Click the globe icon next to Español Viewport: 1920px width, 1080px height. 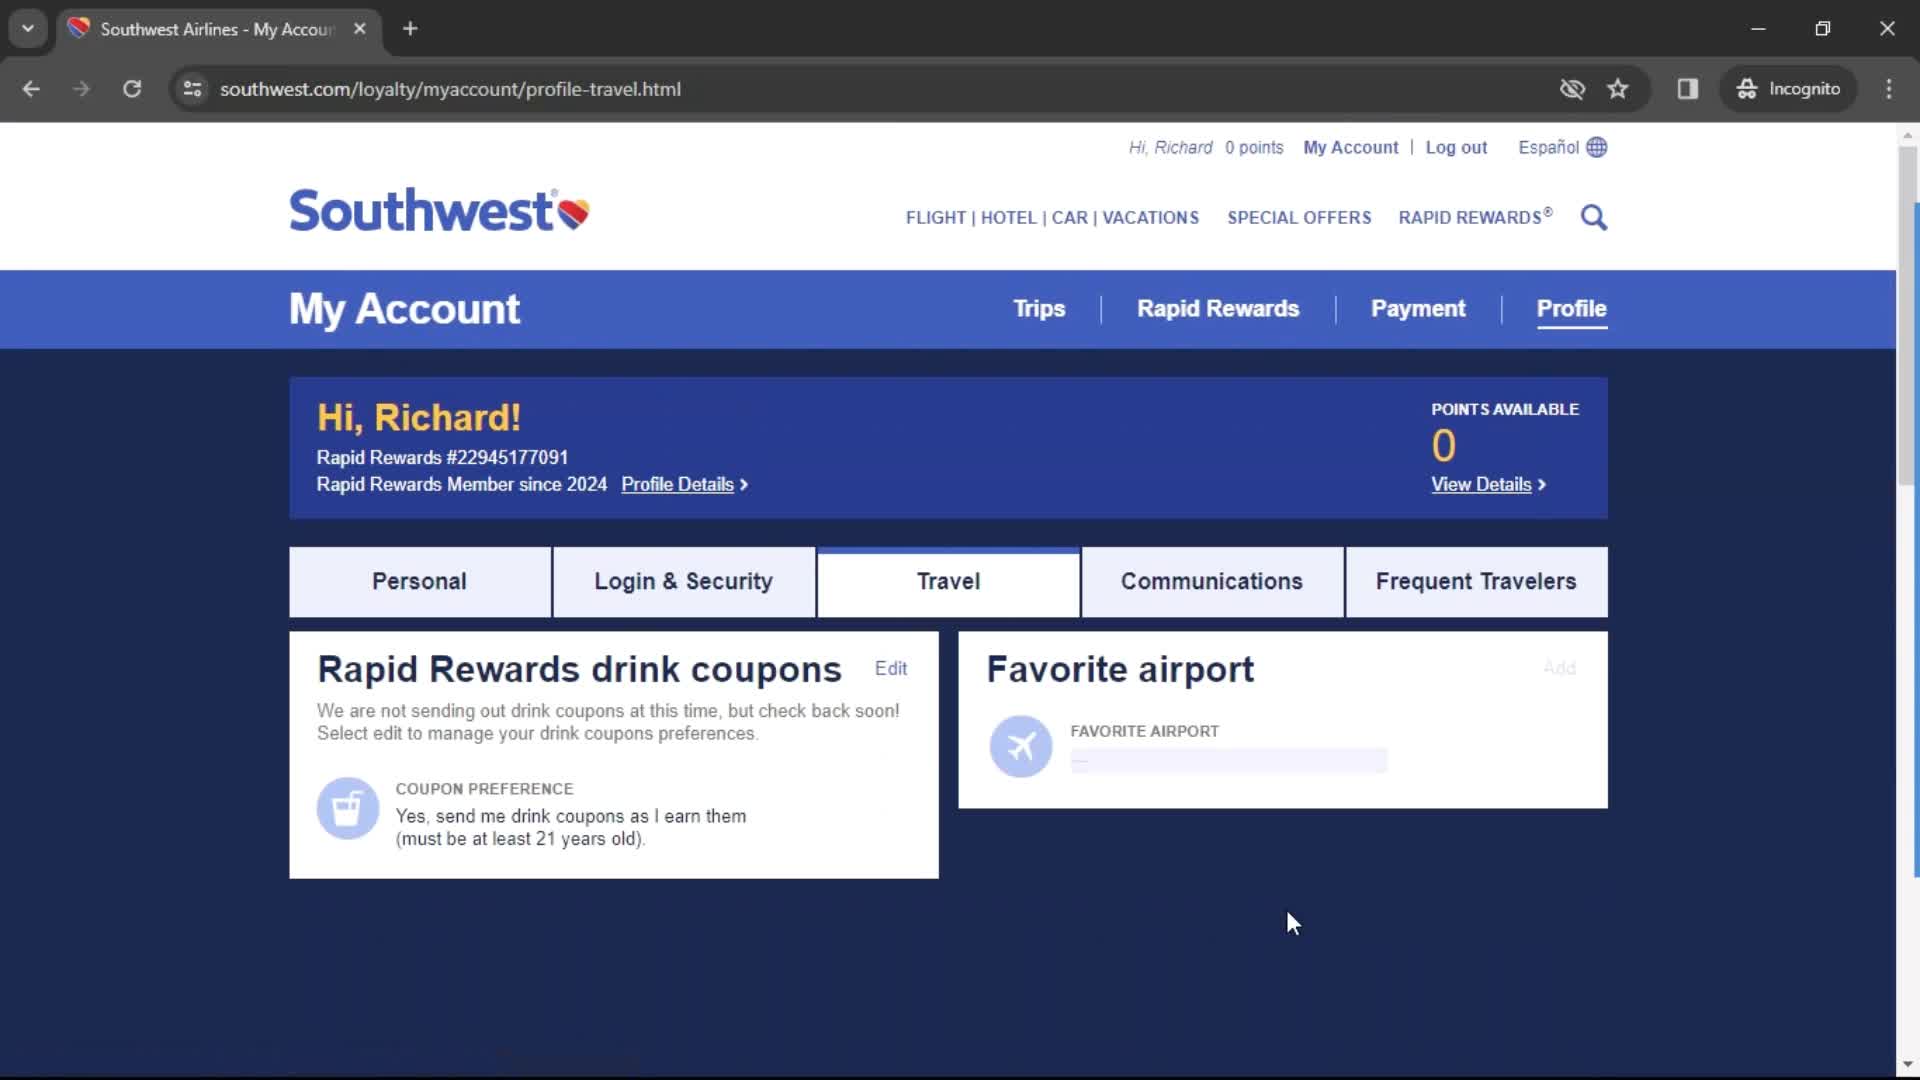[x=1598, y=146]
